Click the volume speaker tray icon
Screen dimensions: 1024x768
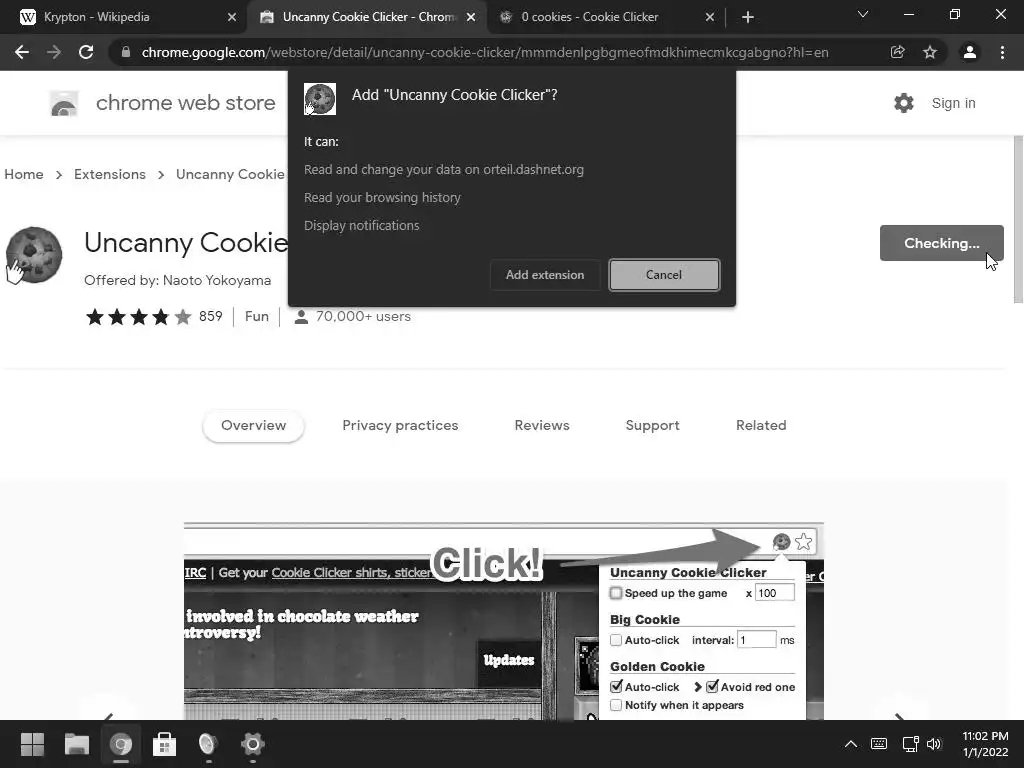[x=934, y=744]
